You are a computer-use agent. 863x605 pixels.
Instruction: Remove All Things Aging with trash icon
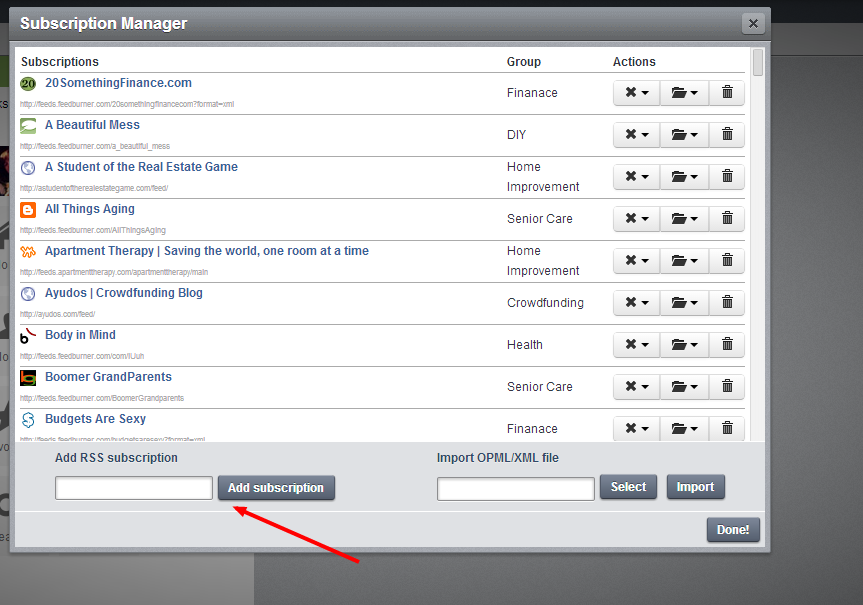[x=727, y=219]
